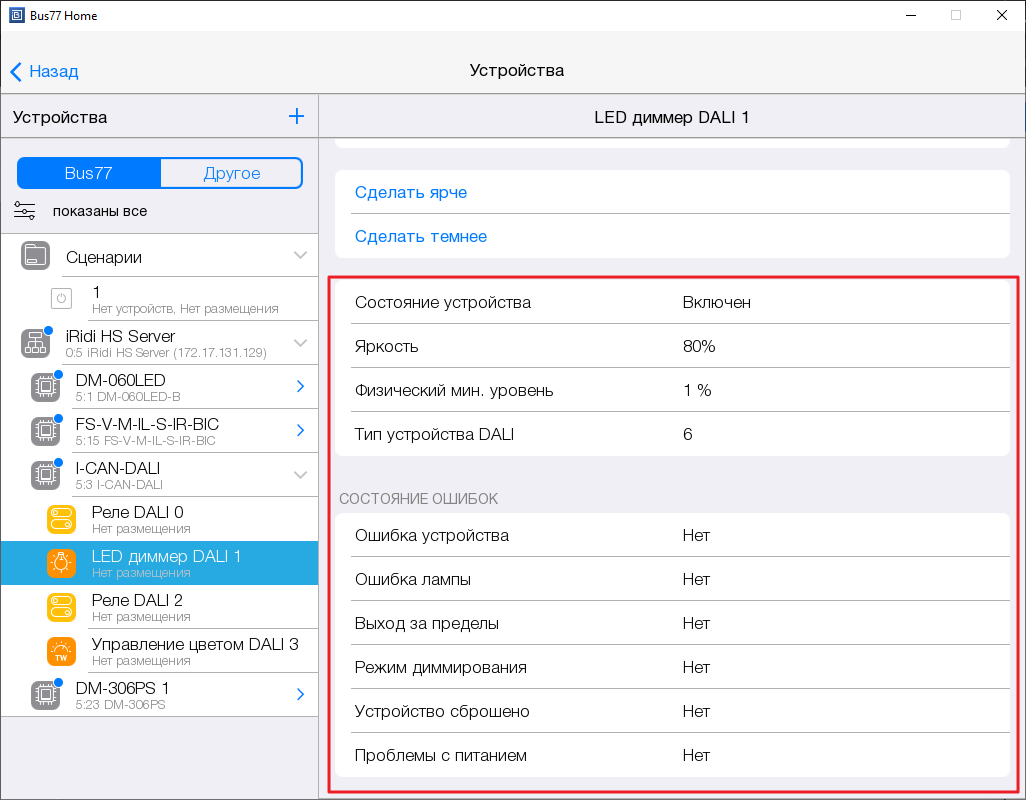Collapse the iRidi HS Server node

point(300,344)
